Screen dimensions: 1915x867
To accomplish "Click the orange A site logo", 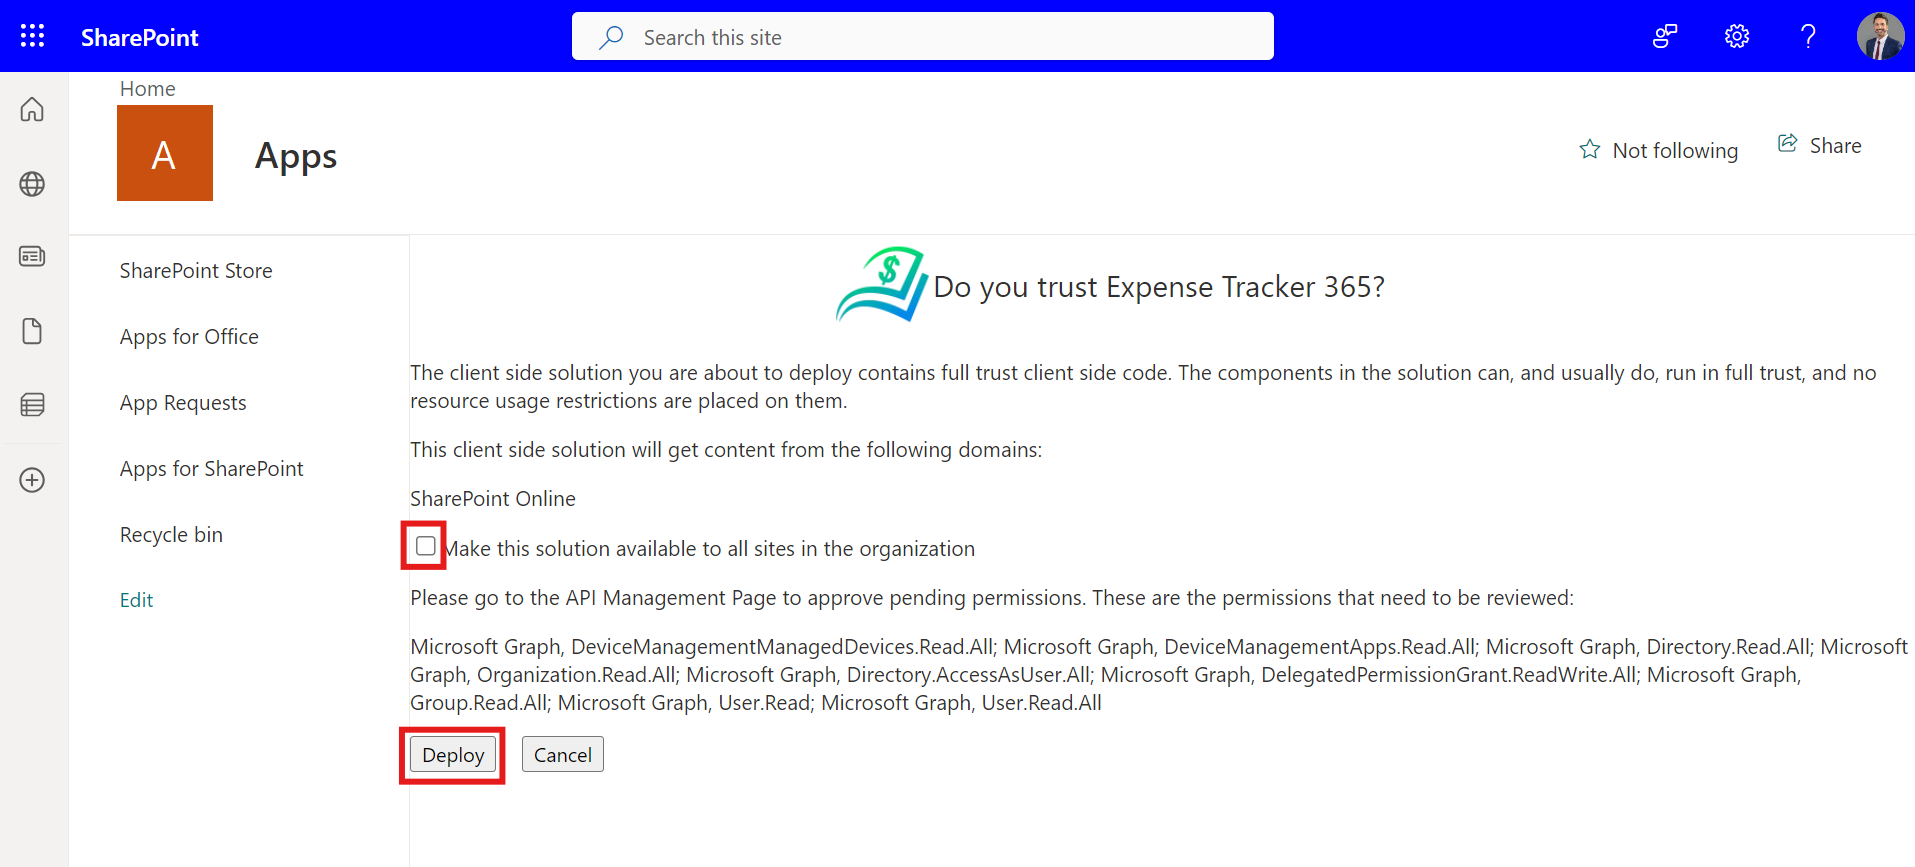I will [165, 153].
